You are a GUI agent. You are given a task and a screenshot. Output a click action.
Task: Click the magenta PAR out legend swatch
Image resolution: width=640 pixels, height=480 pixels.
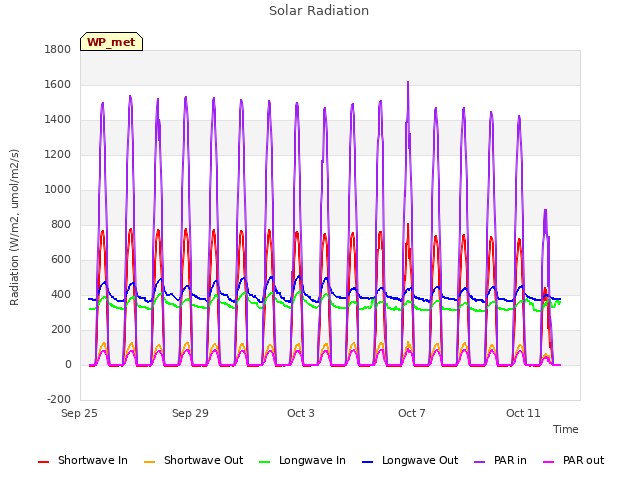[x=549, y=462]
